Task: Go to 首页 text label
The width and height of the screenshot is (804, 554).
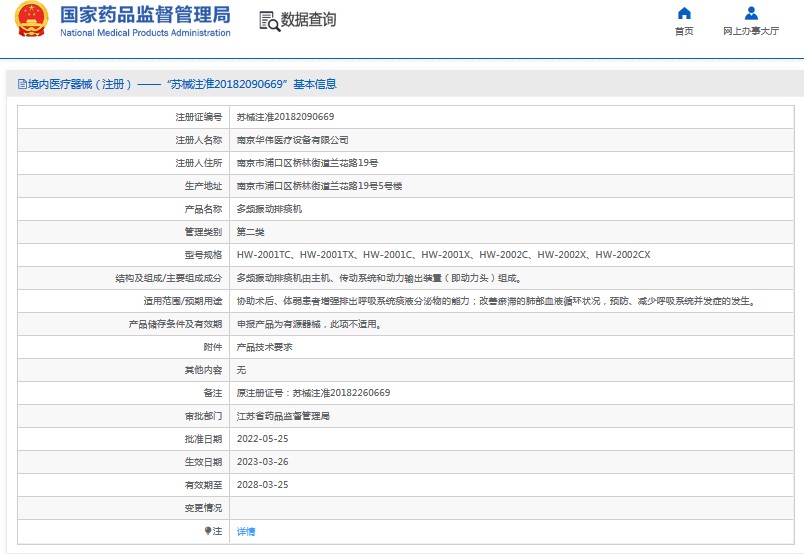Action: 684,31
